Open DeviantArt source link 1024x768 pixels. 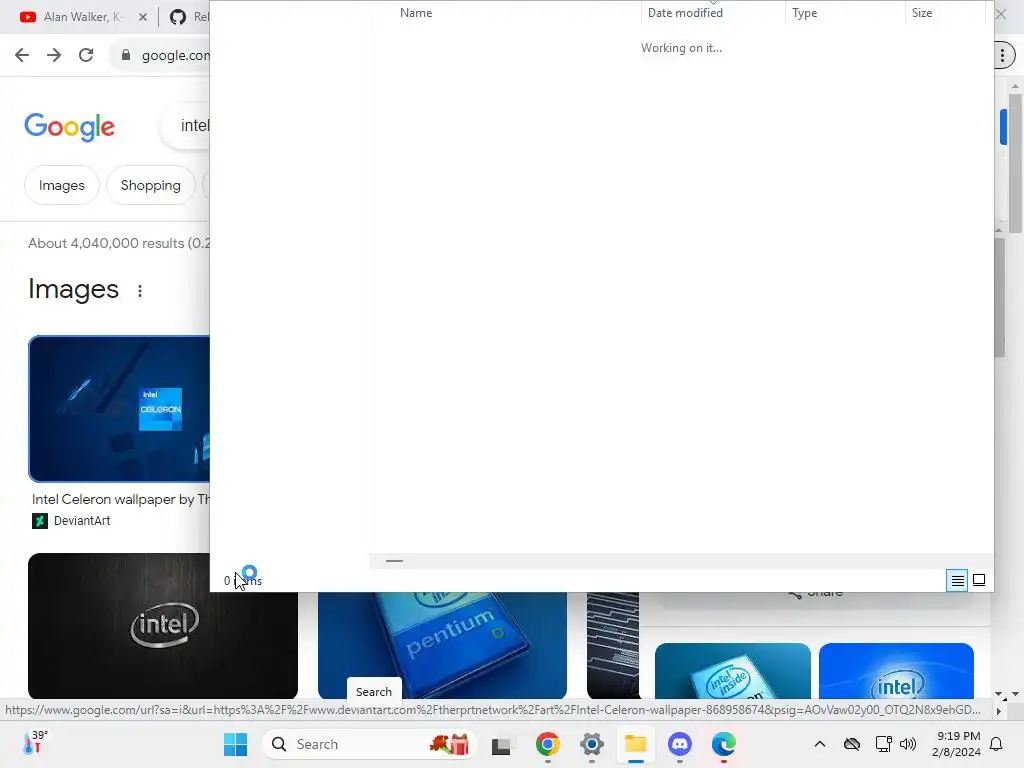point(71,520)
